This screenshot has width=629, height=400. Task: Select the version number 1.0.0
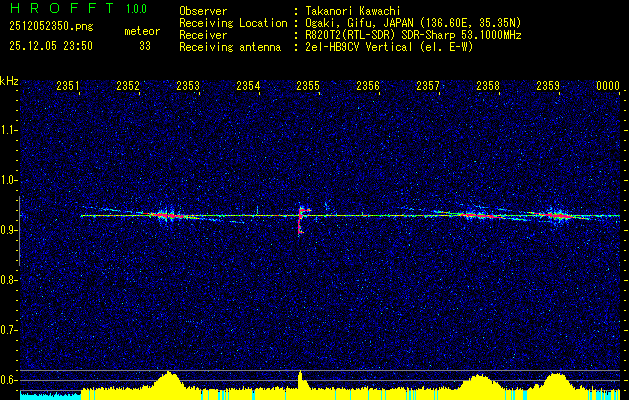[x=136, y=9]
